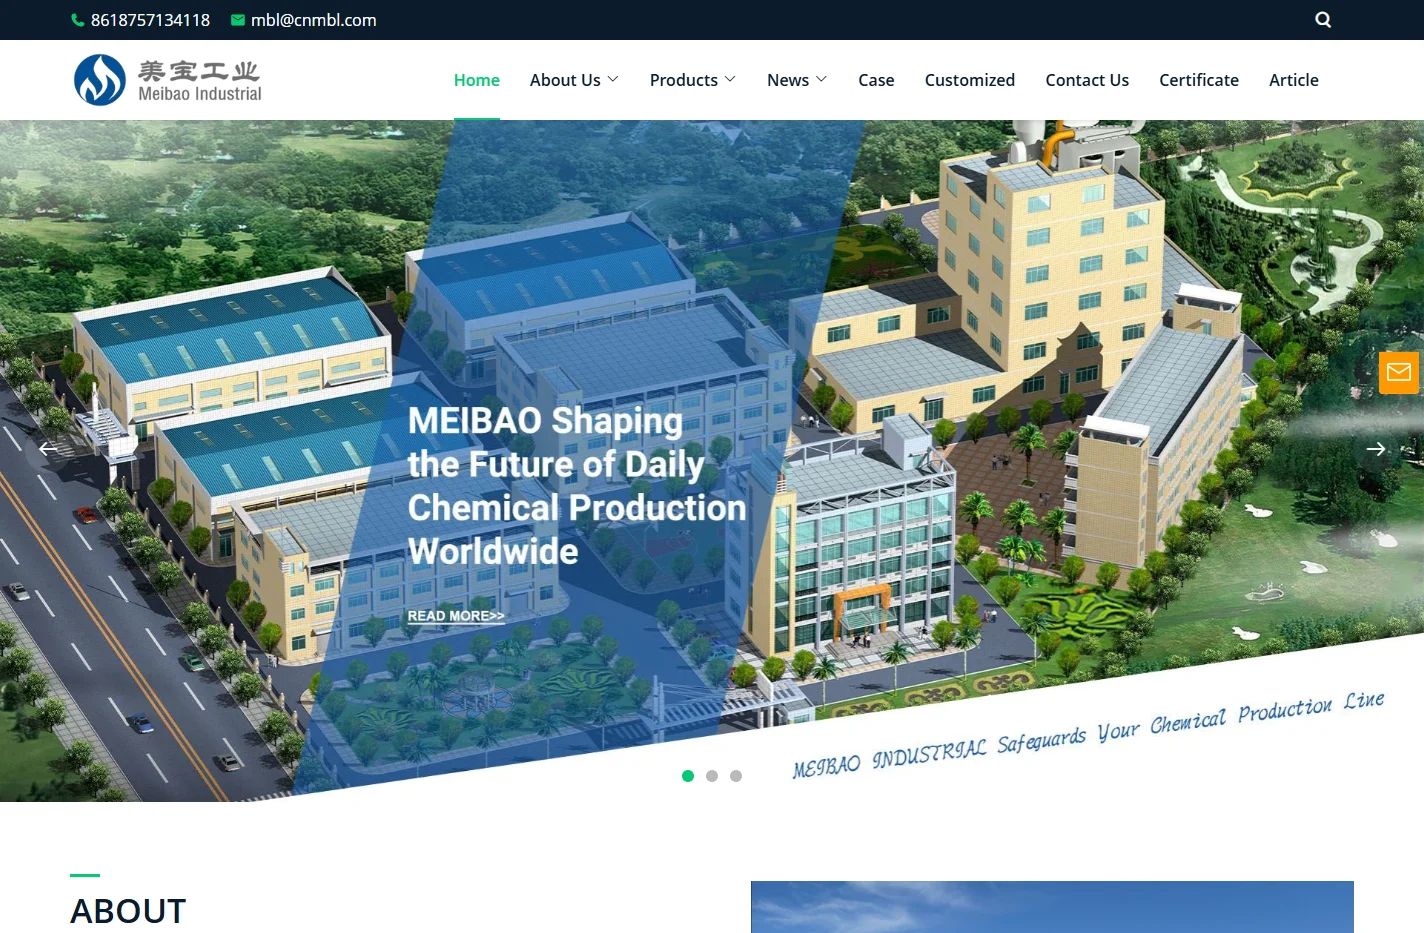Expand About Us dropdown chevron
The height and width of the screenshot is (933, 1424).
pos(613,79)
